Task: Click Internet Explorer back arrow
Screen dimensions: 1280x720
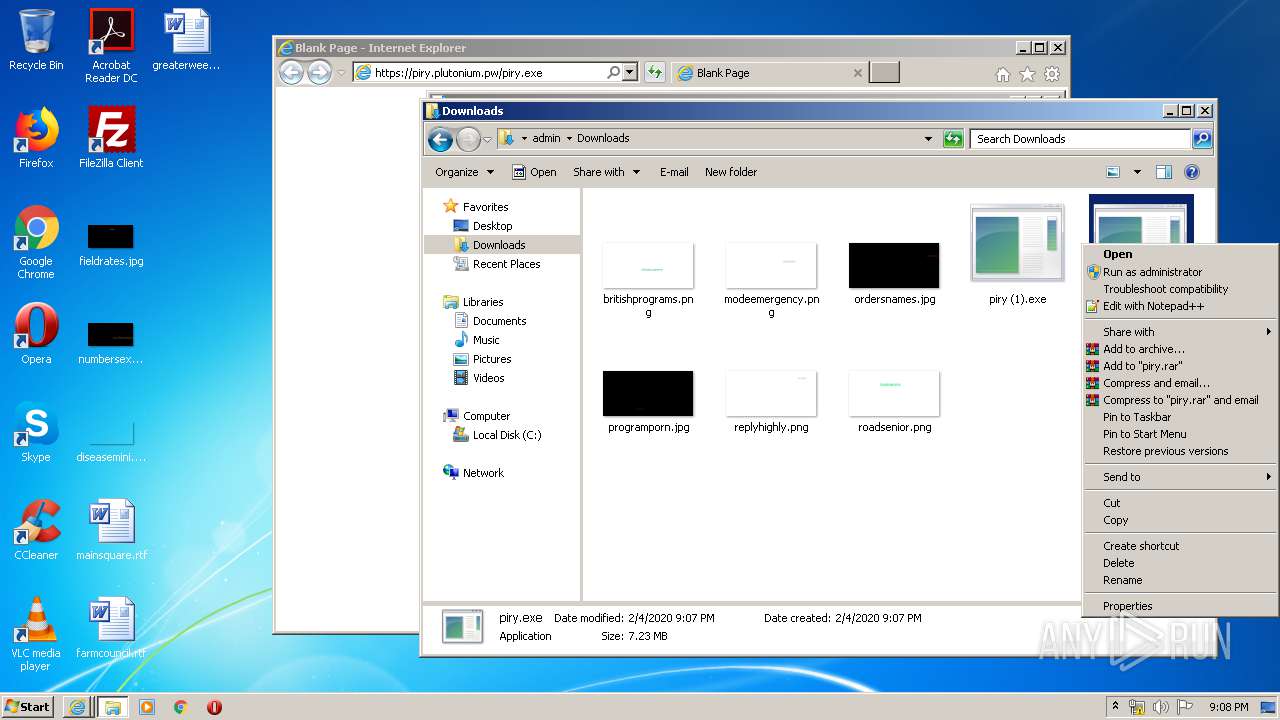Action: (x=291, y=72)
